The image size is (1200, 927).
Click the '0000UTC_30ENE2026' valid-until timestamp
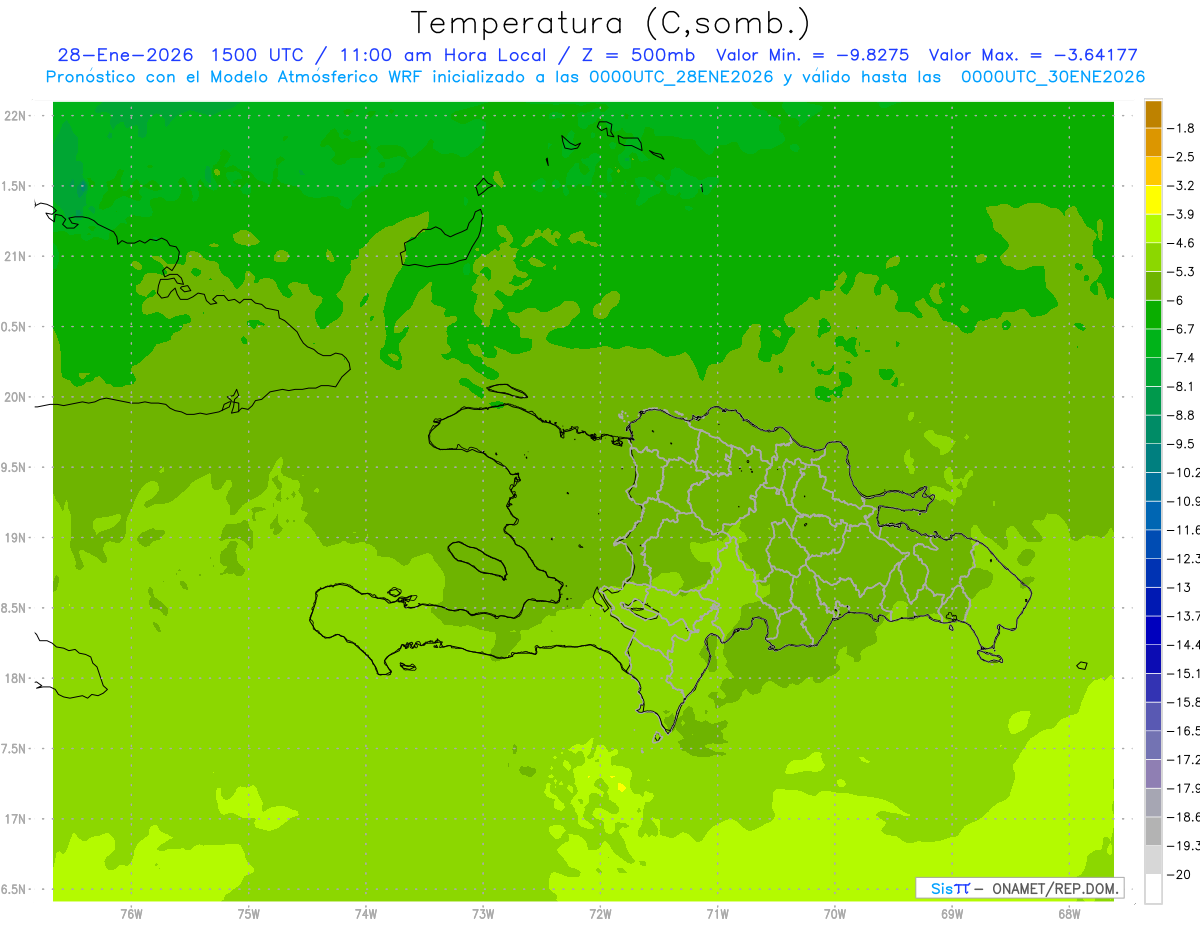click(x=1053, y=77)
